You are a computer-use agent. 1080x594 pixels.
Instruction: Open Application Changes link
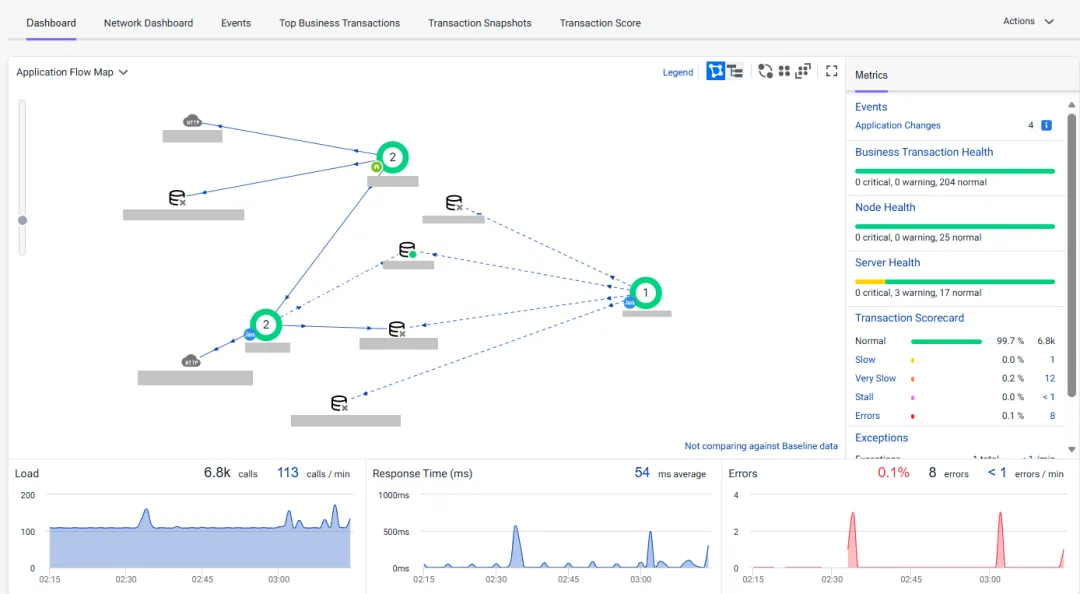(x=897, y=125)
